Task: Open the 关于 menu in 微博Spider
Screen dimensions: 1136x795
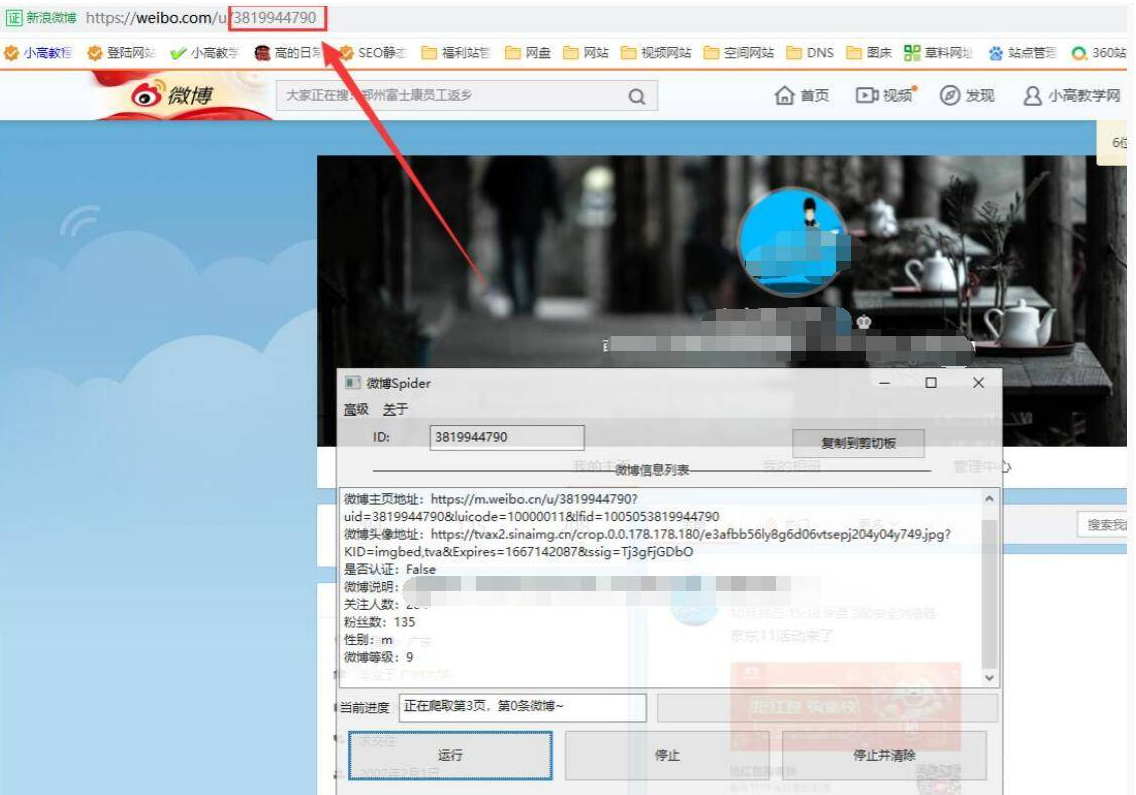Action: (396, 409)
